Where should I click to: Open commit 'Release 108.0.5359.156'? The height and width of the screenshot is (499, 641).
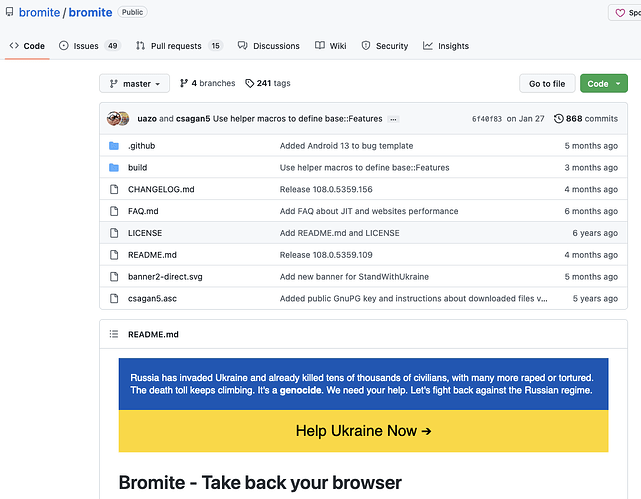[x=326, y=189]
